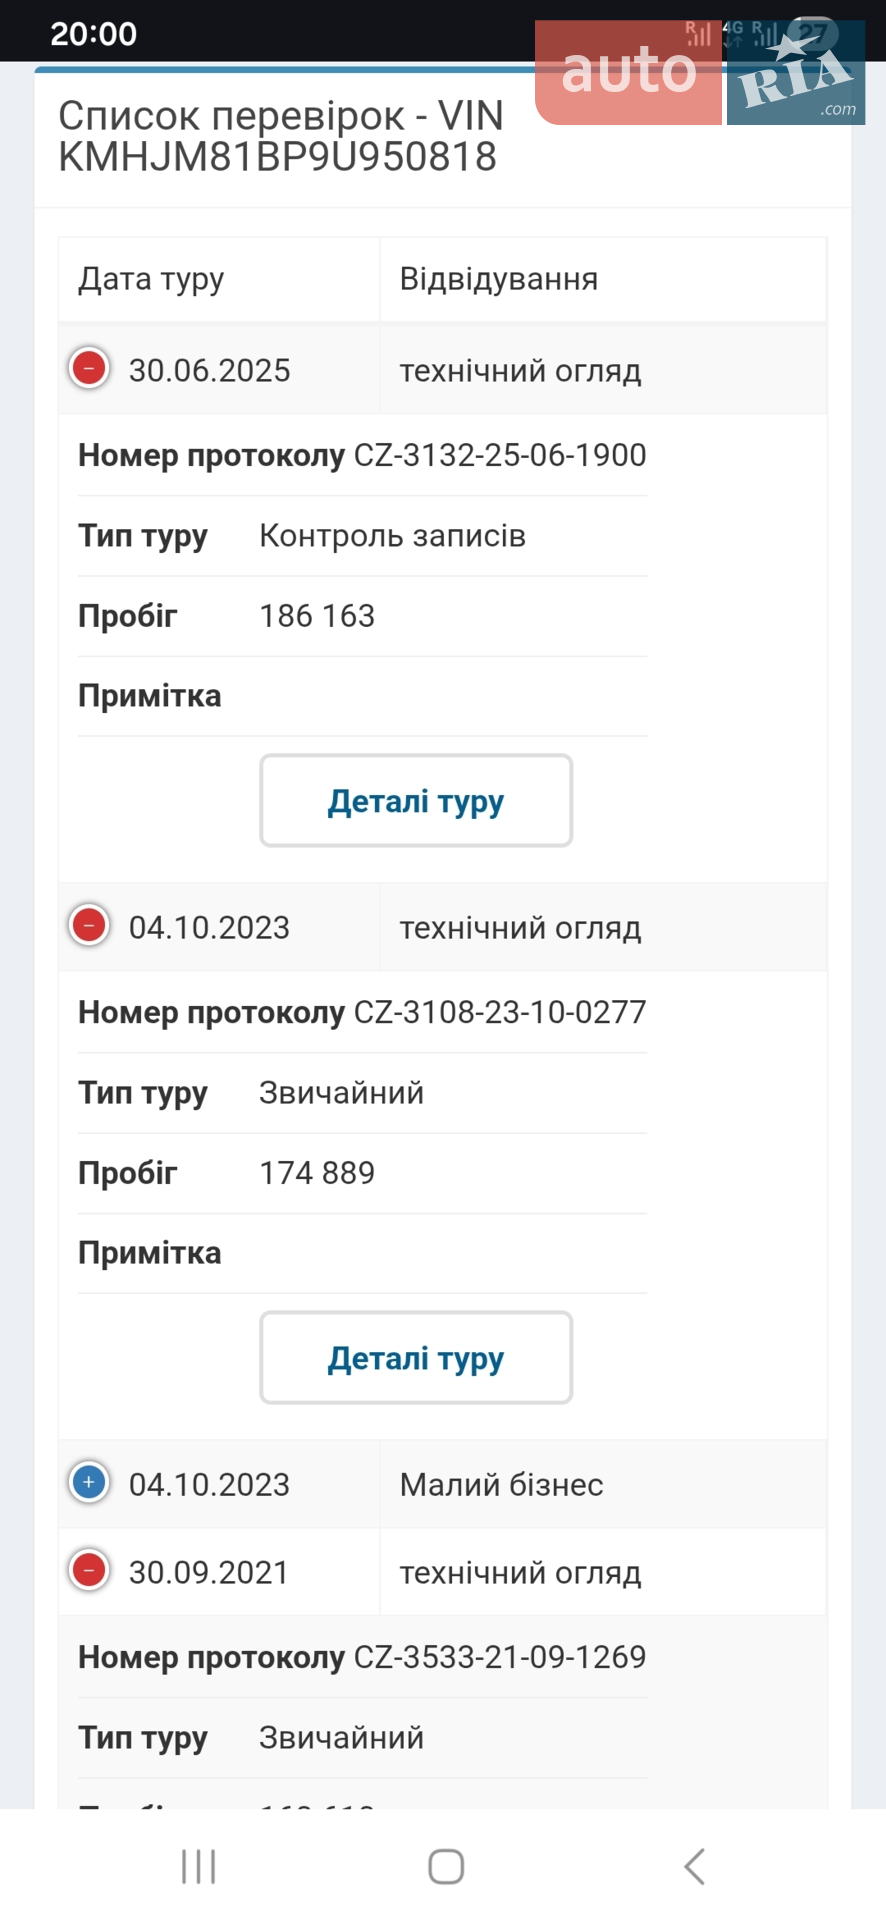886x1920 pixels.
Task: Tap the Android back arrow icon
Action: (694, 1866)
